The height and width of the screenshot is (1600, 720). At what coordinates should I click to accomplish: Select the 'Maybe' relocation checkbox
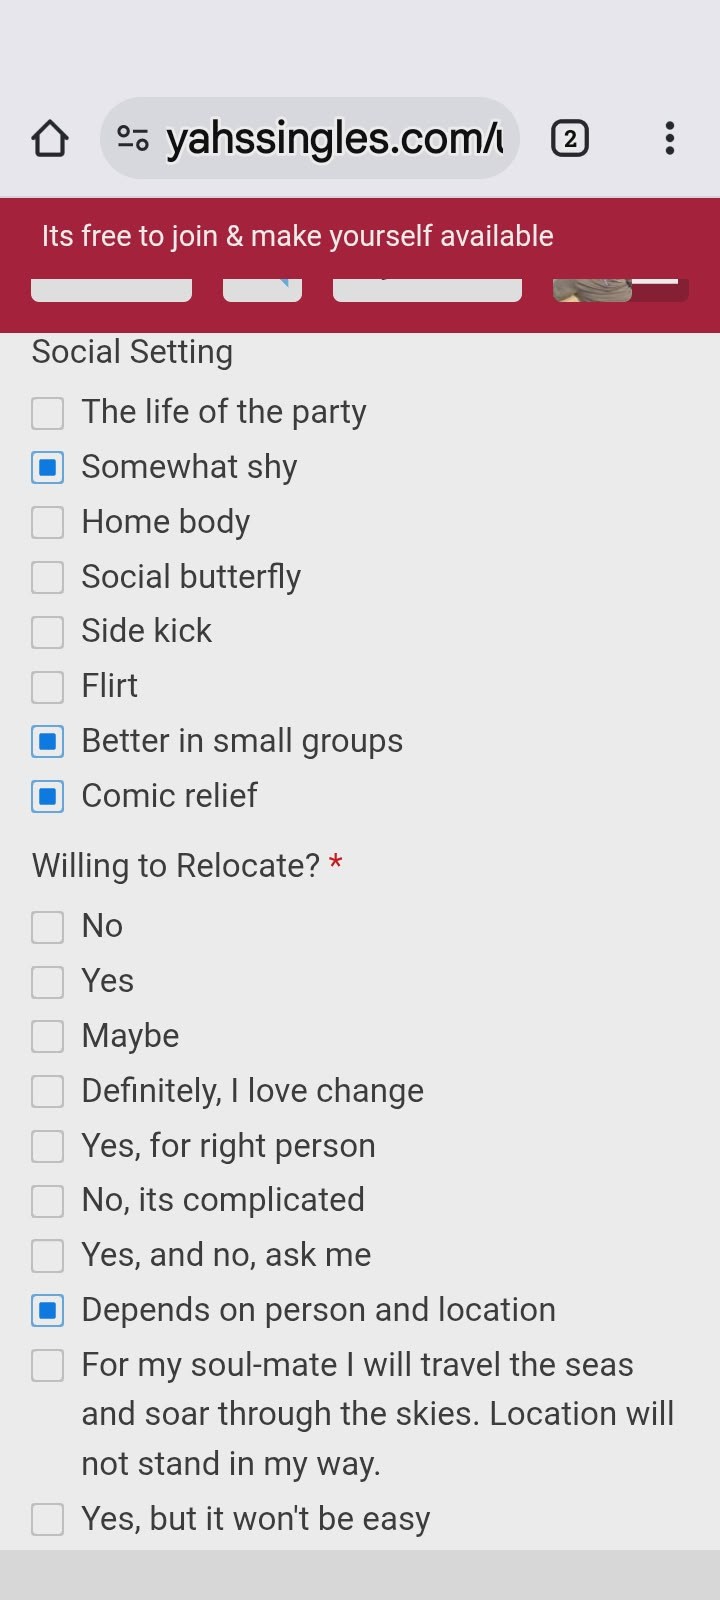click(48, 1036)
